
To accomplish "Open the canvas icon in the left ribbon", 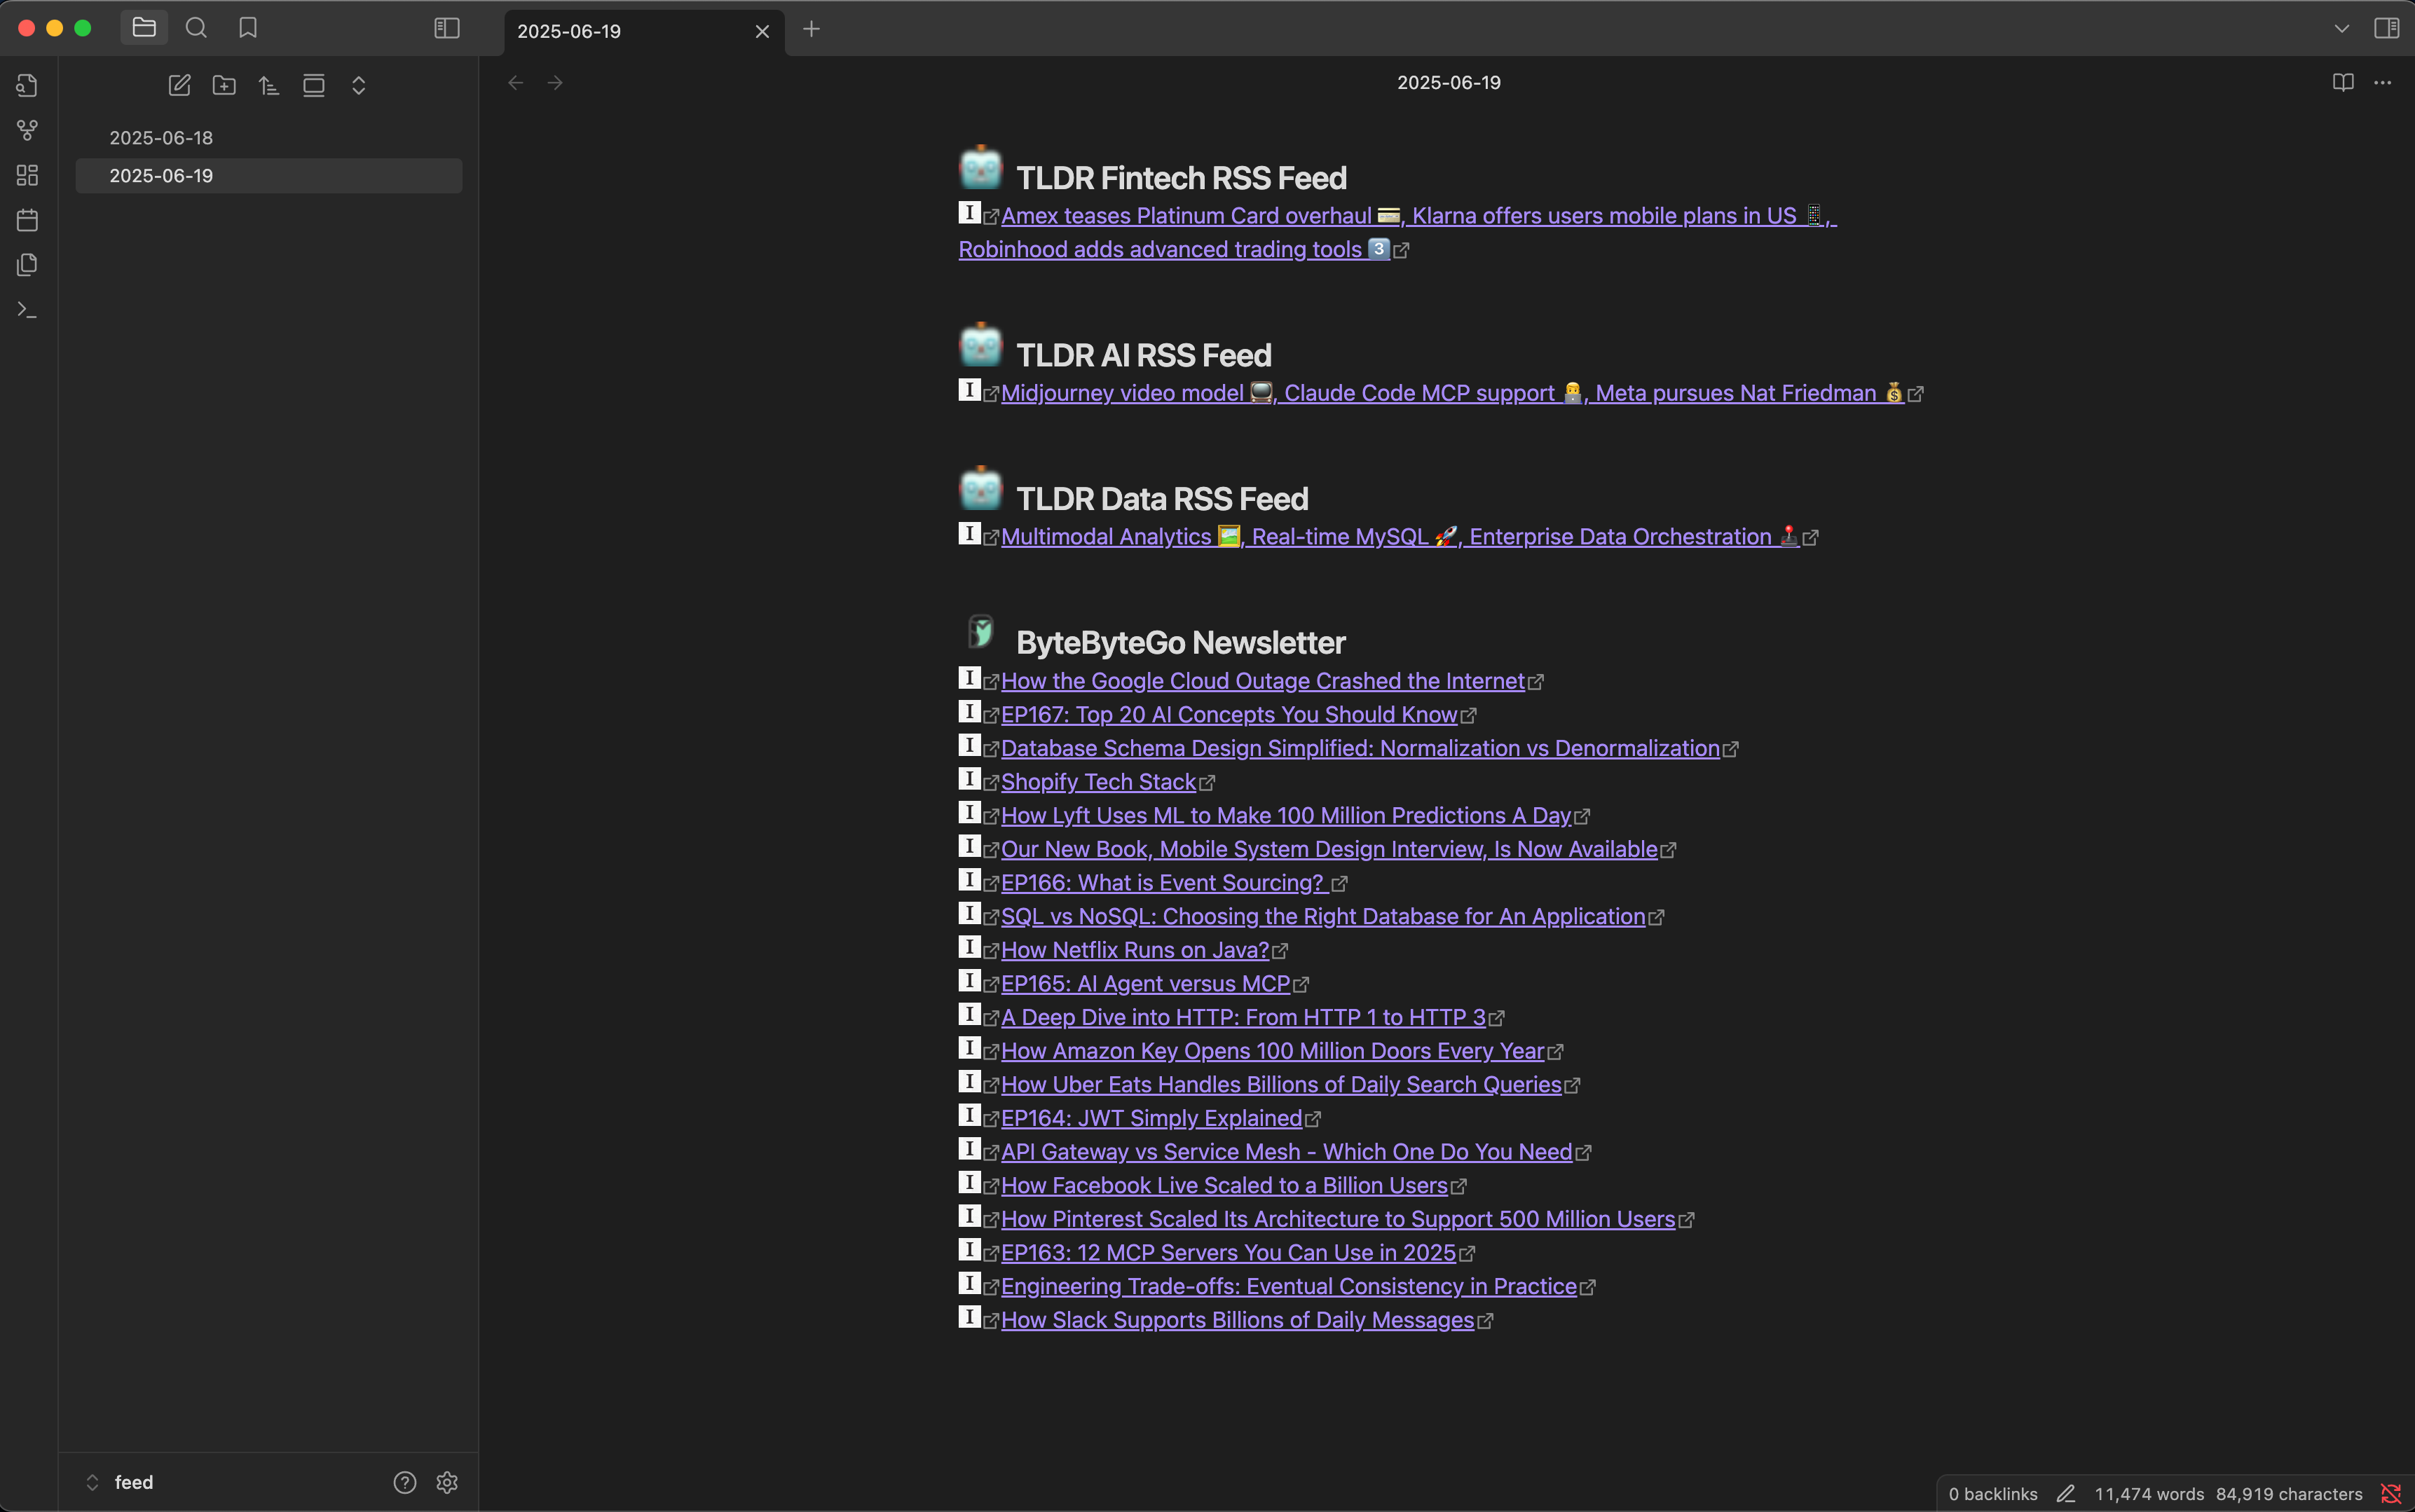I will tap(27, 175).
